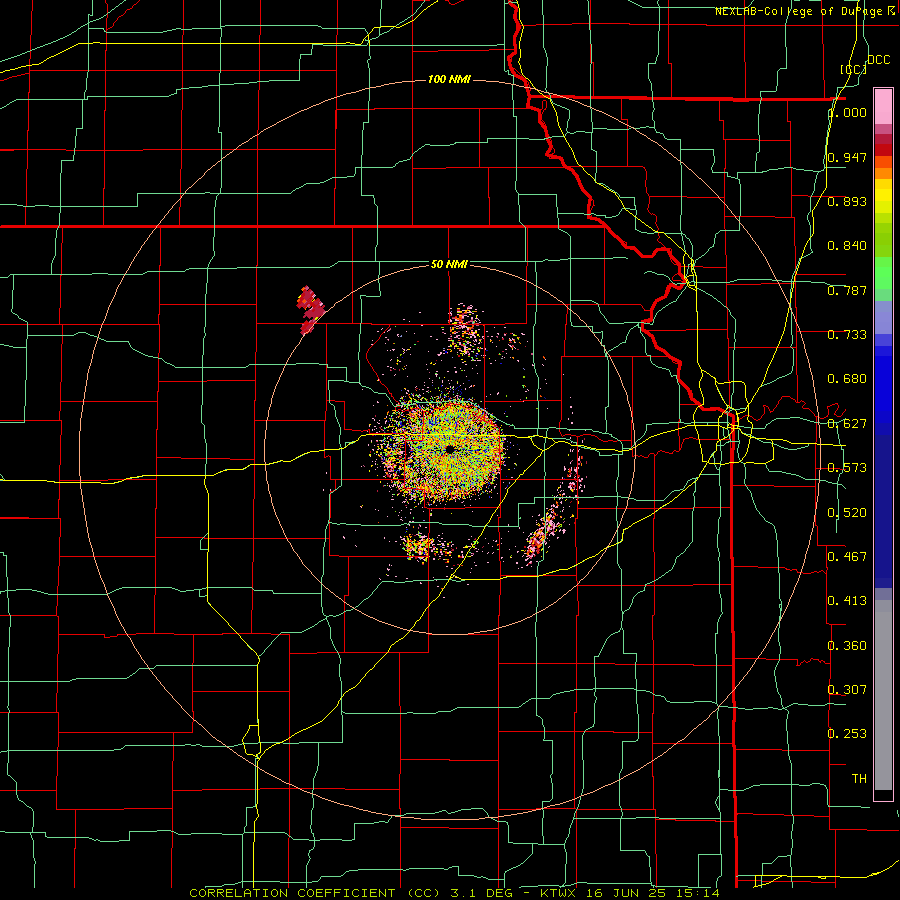
Task: Click the 0.413 legend value
Action: pyautogui.click(x=847, y=601)
